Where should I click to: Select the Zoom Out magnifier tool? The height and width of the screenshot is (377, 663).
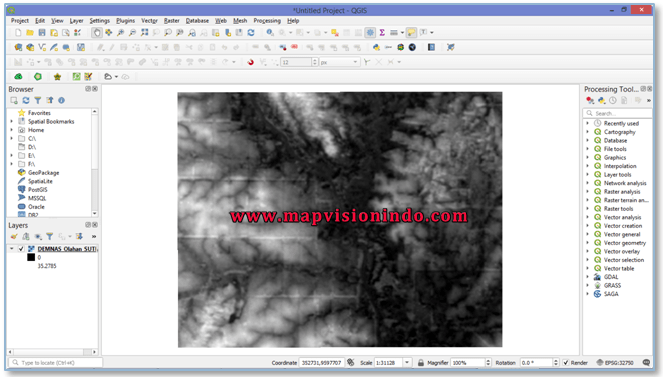[132, 33]
